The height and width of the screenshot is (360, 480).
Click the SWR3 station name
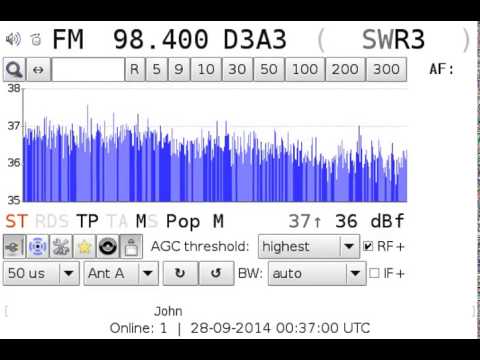click(x=393, y=40)
